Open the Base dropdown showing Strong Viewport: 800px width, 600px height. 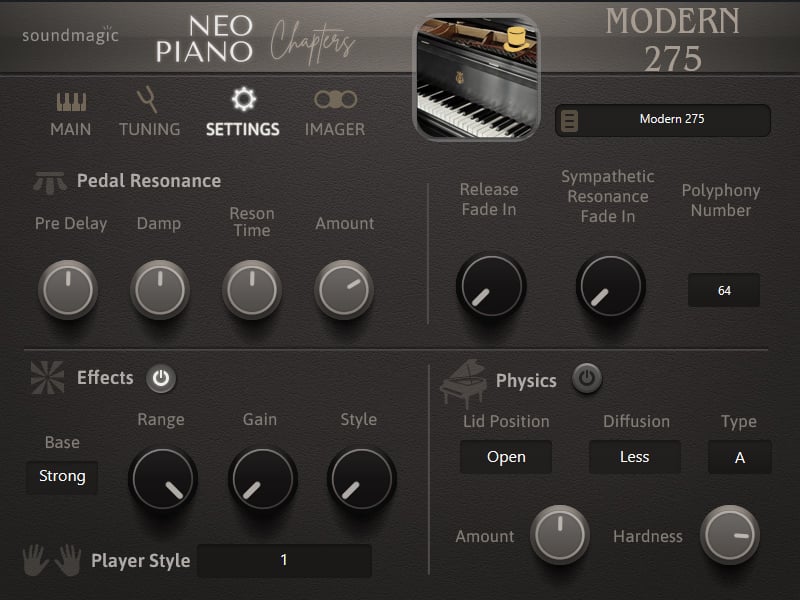pyautogui.click(x=62, y=477)
